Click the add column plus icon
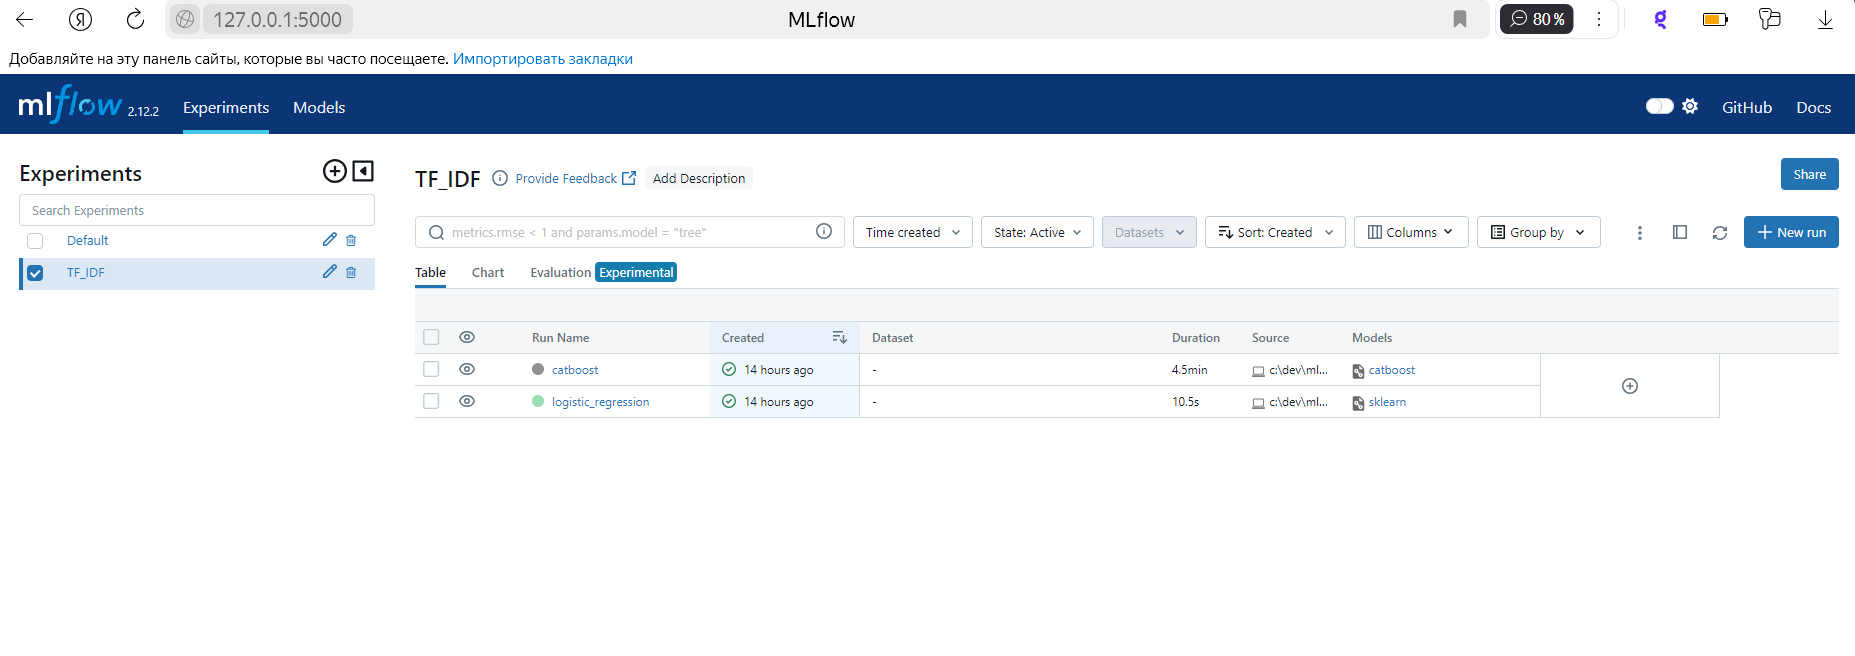The image size is (1855, 656). pyautogui.click(x=1629, y=386)
